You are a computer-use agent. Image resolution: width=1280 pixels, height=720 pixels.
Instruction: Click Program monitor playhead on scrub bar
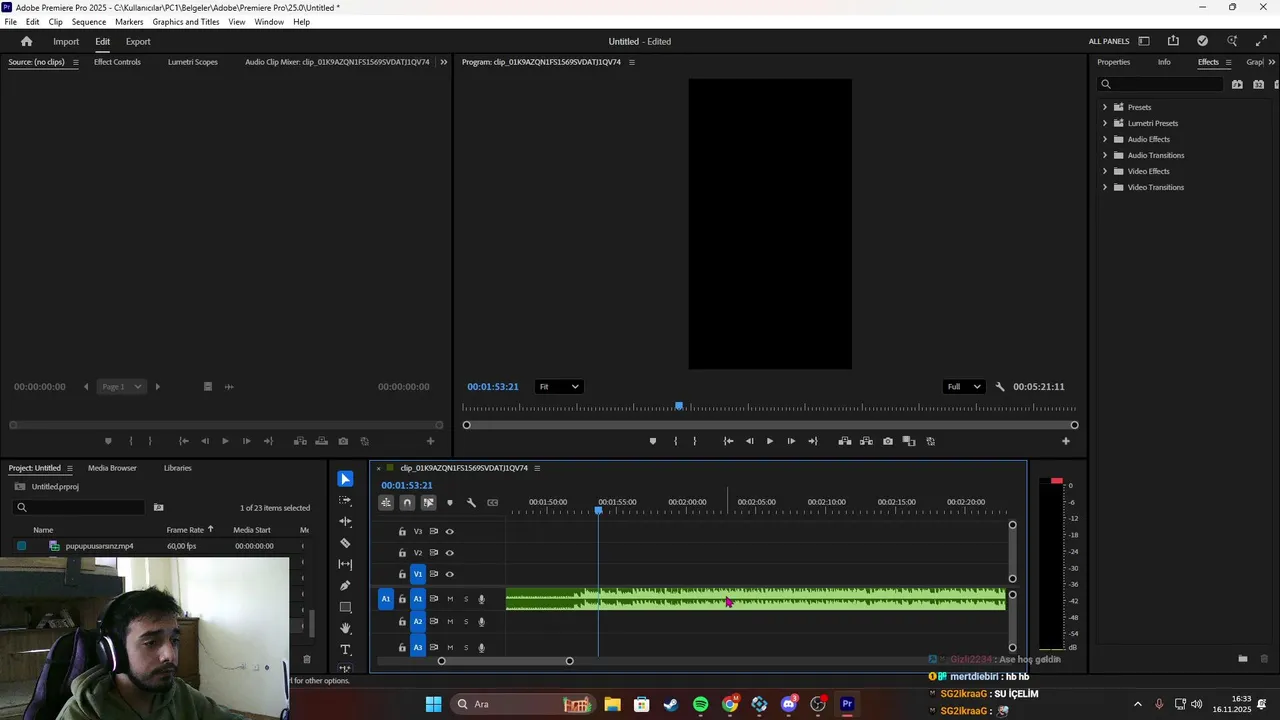679,406
